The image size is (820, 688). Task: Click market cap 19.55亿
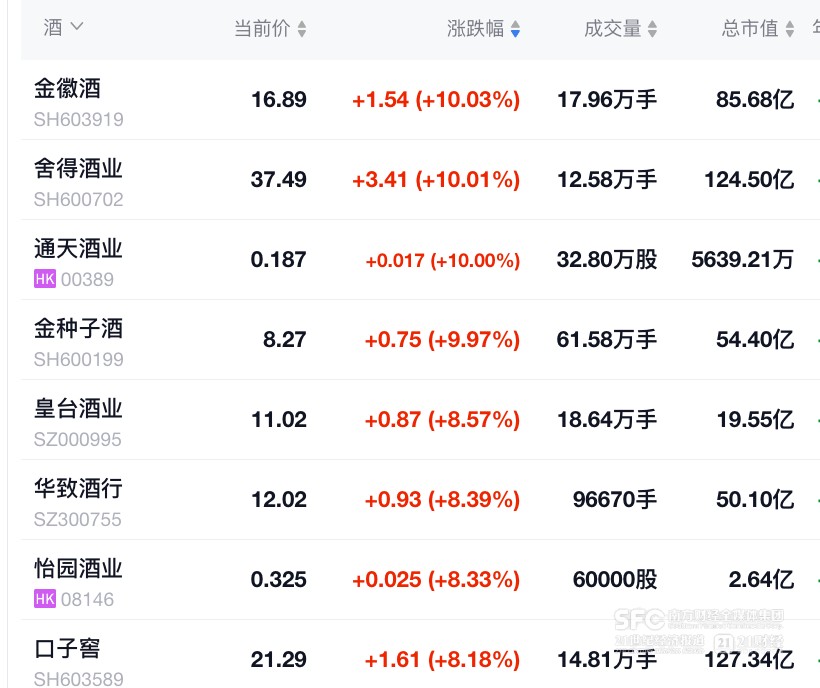tap(755, 419)
